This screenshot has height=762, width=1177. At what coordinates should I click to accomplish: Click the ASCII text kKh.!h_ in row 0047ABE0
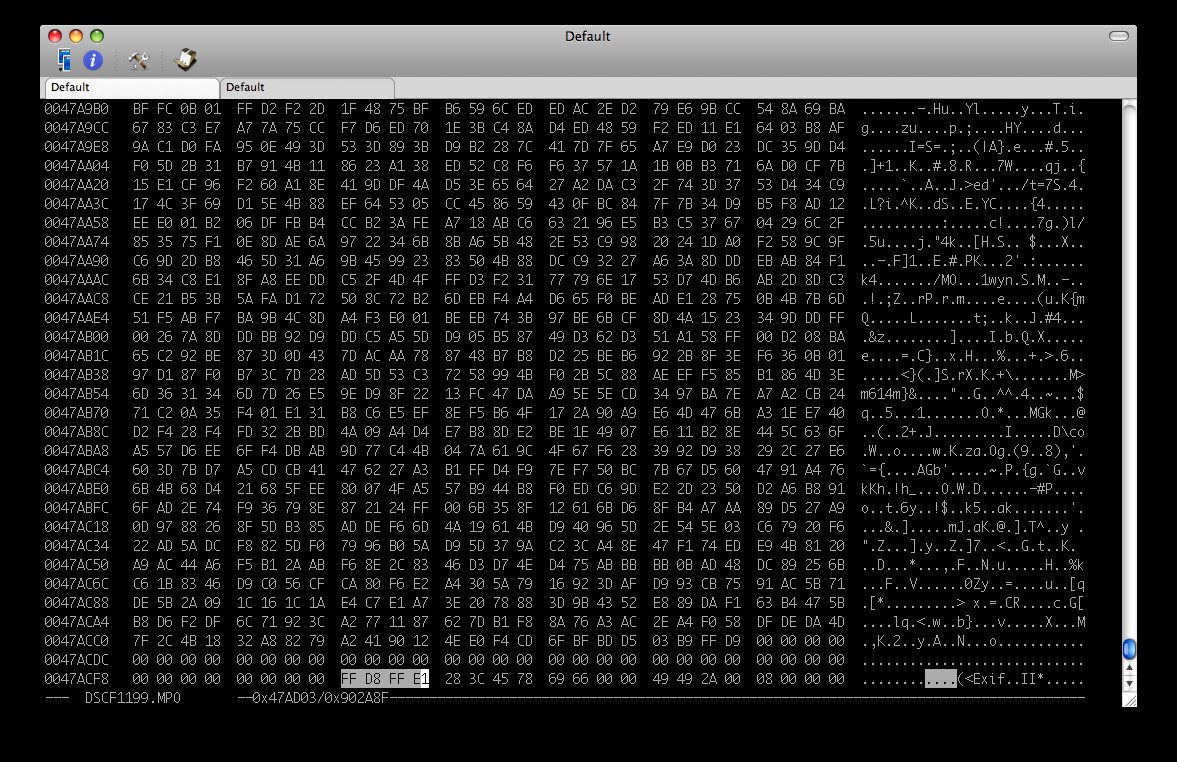889,489
